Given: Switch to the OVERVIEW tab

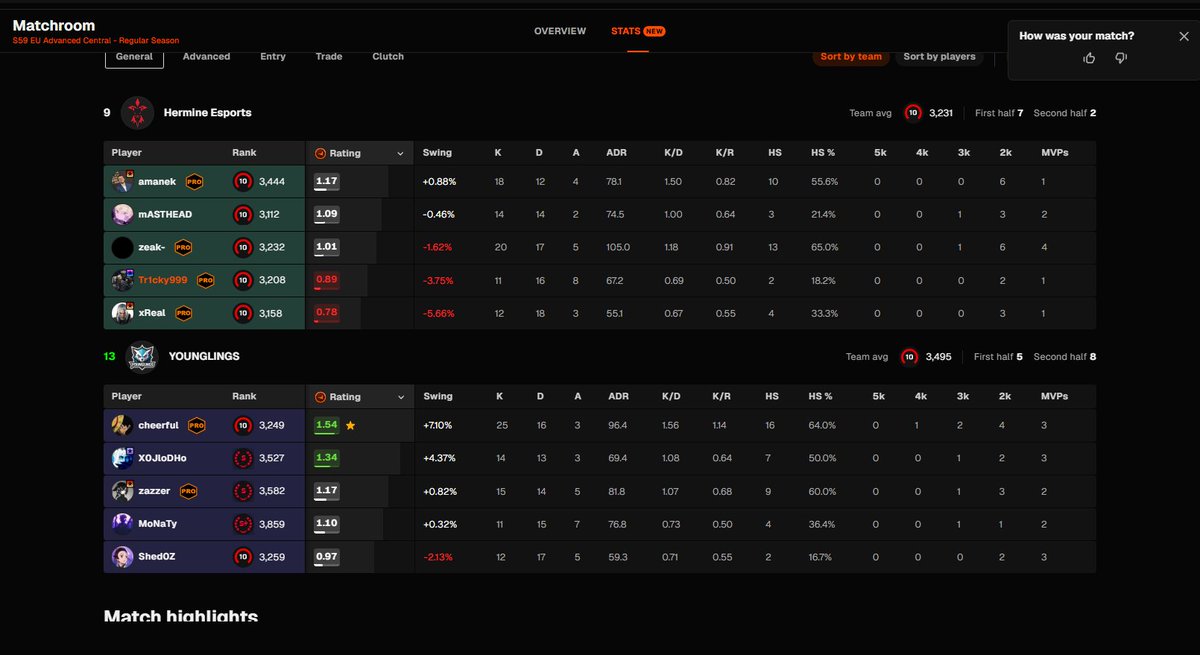Looking at the screenshot, I should point(560,31).
